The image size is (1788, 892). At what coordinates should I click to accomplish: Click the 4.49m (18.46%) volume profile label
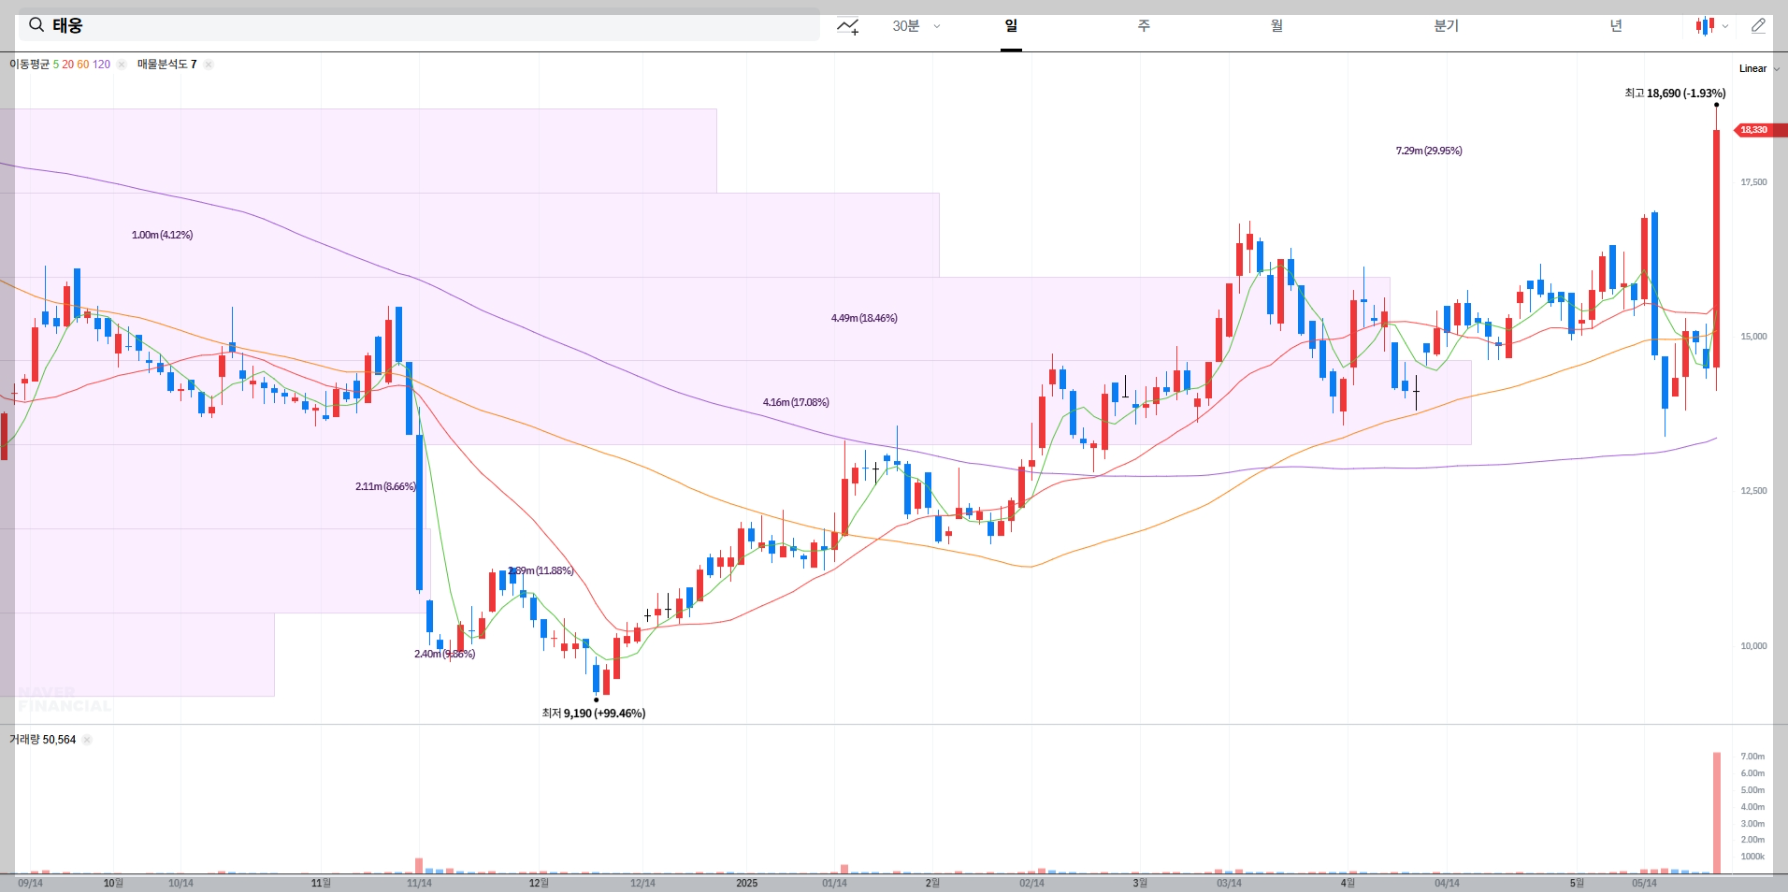click(x=864, y=318)
